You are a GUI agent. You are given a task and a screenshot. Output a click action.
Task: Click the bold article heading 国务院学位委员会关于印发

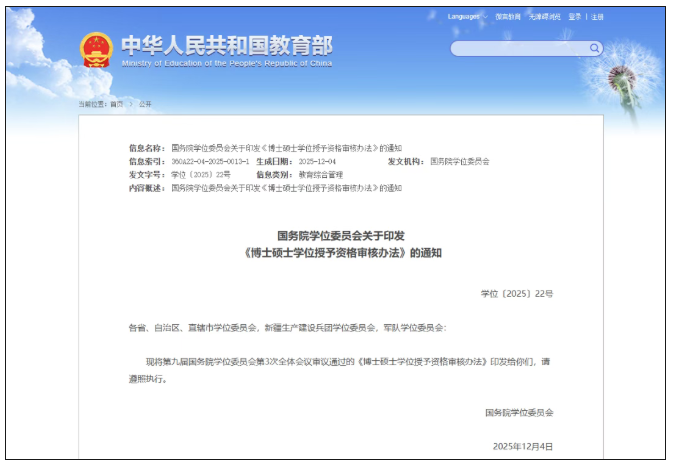click(x=342, y=236)
